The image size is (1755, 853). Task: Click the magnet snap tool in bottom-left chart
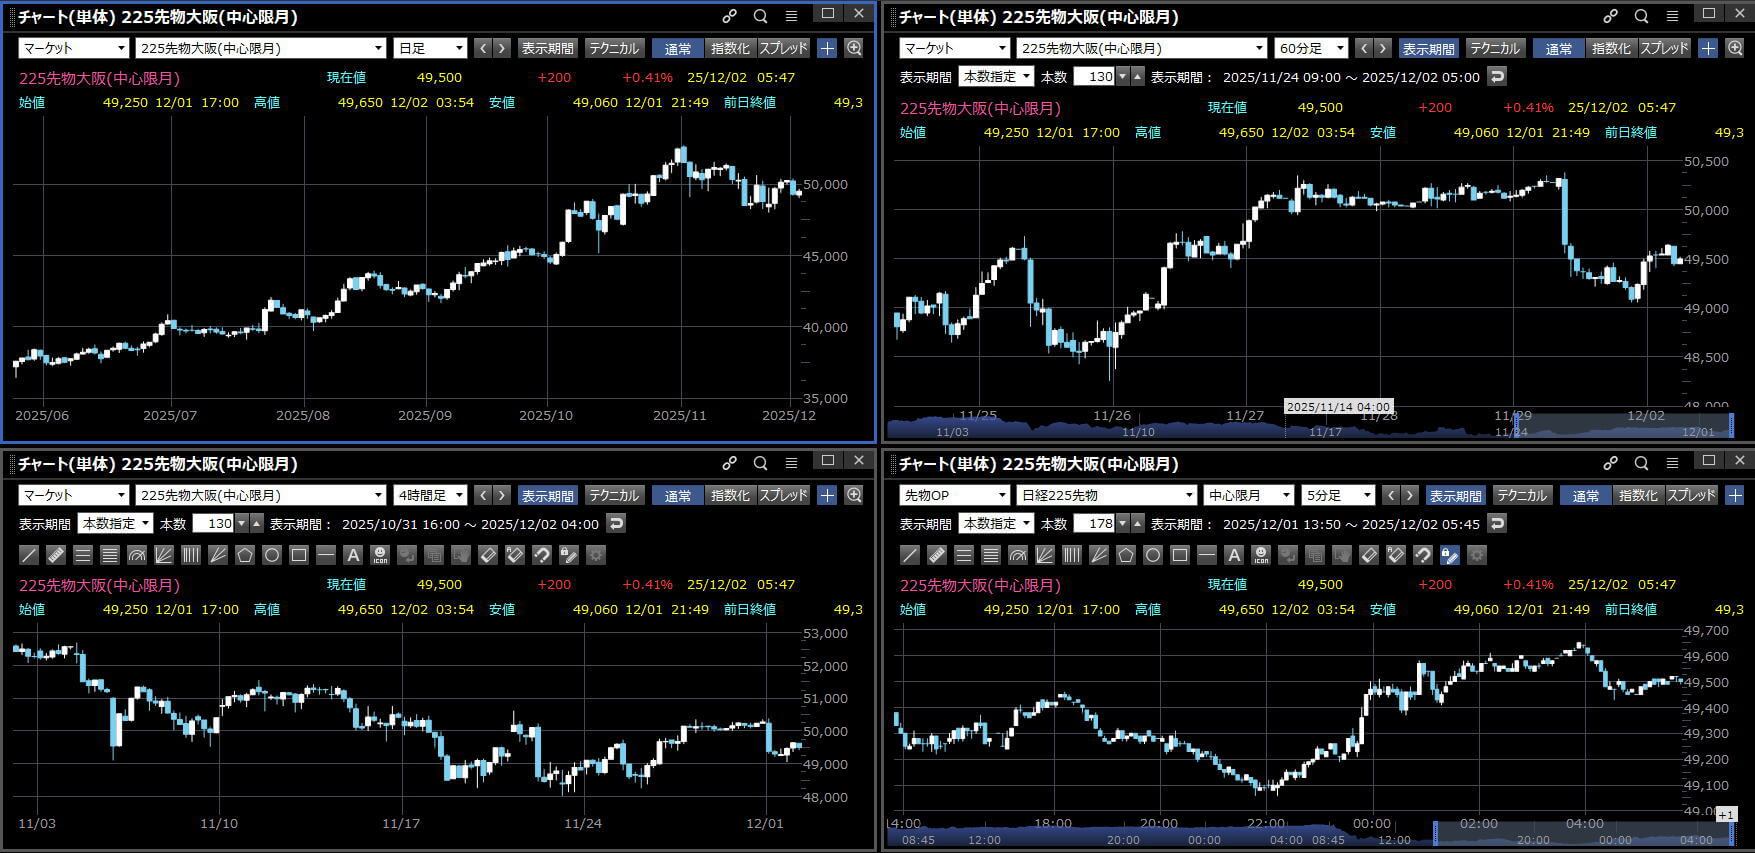coord(542,555)
